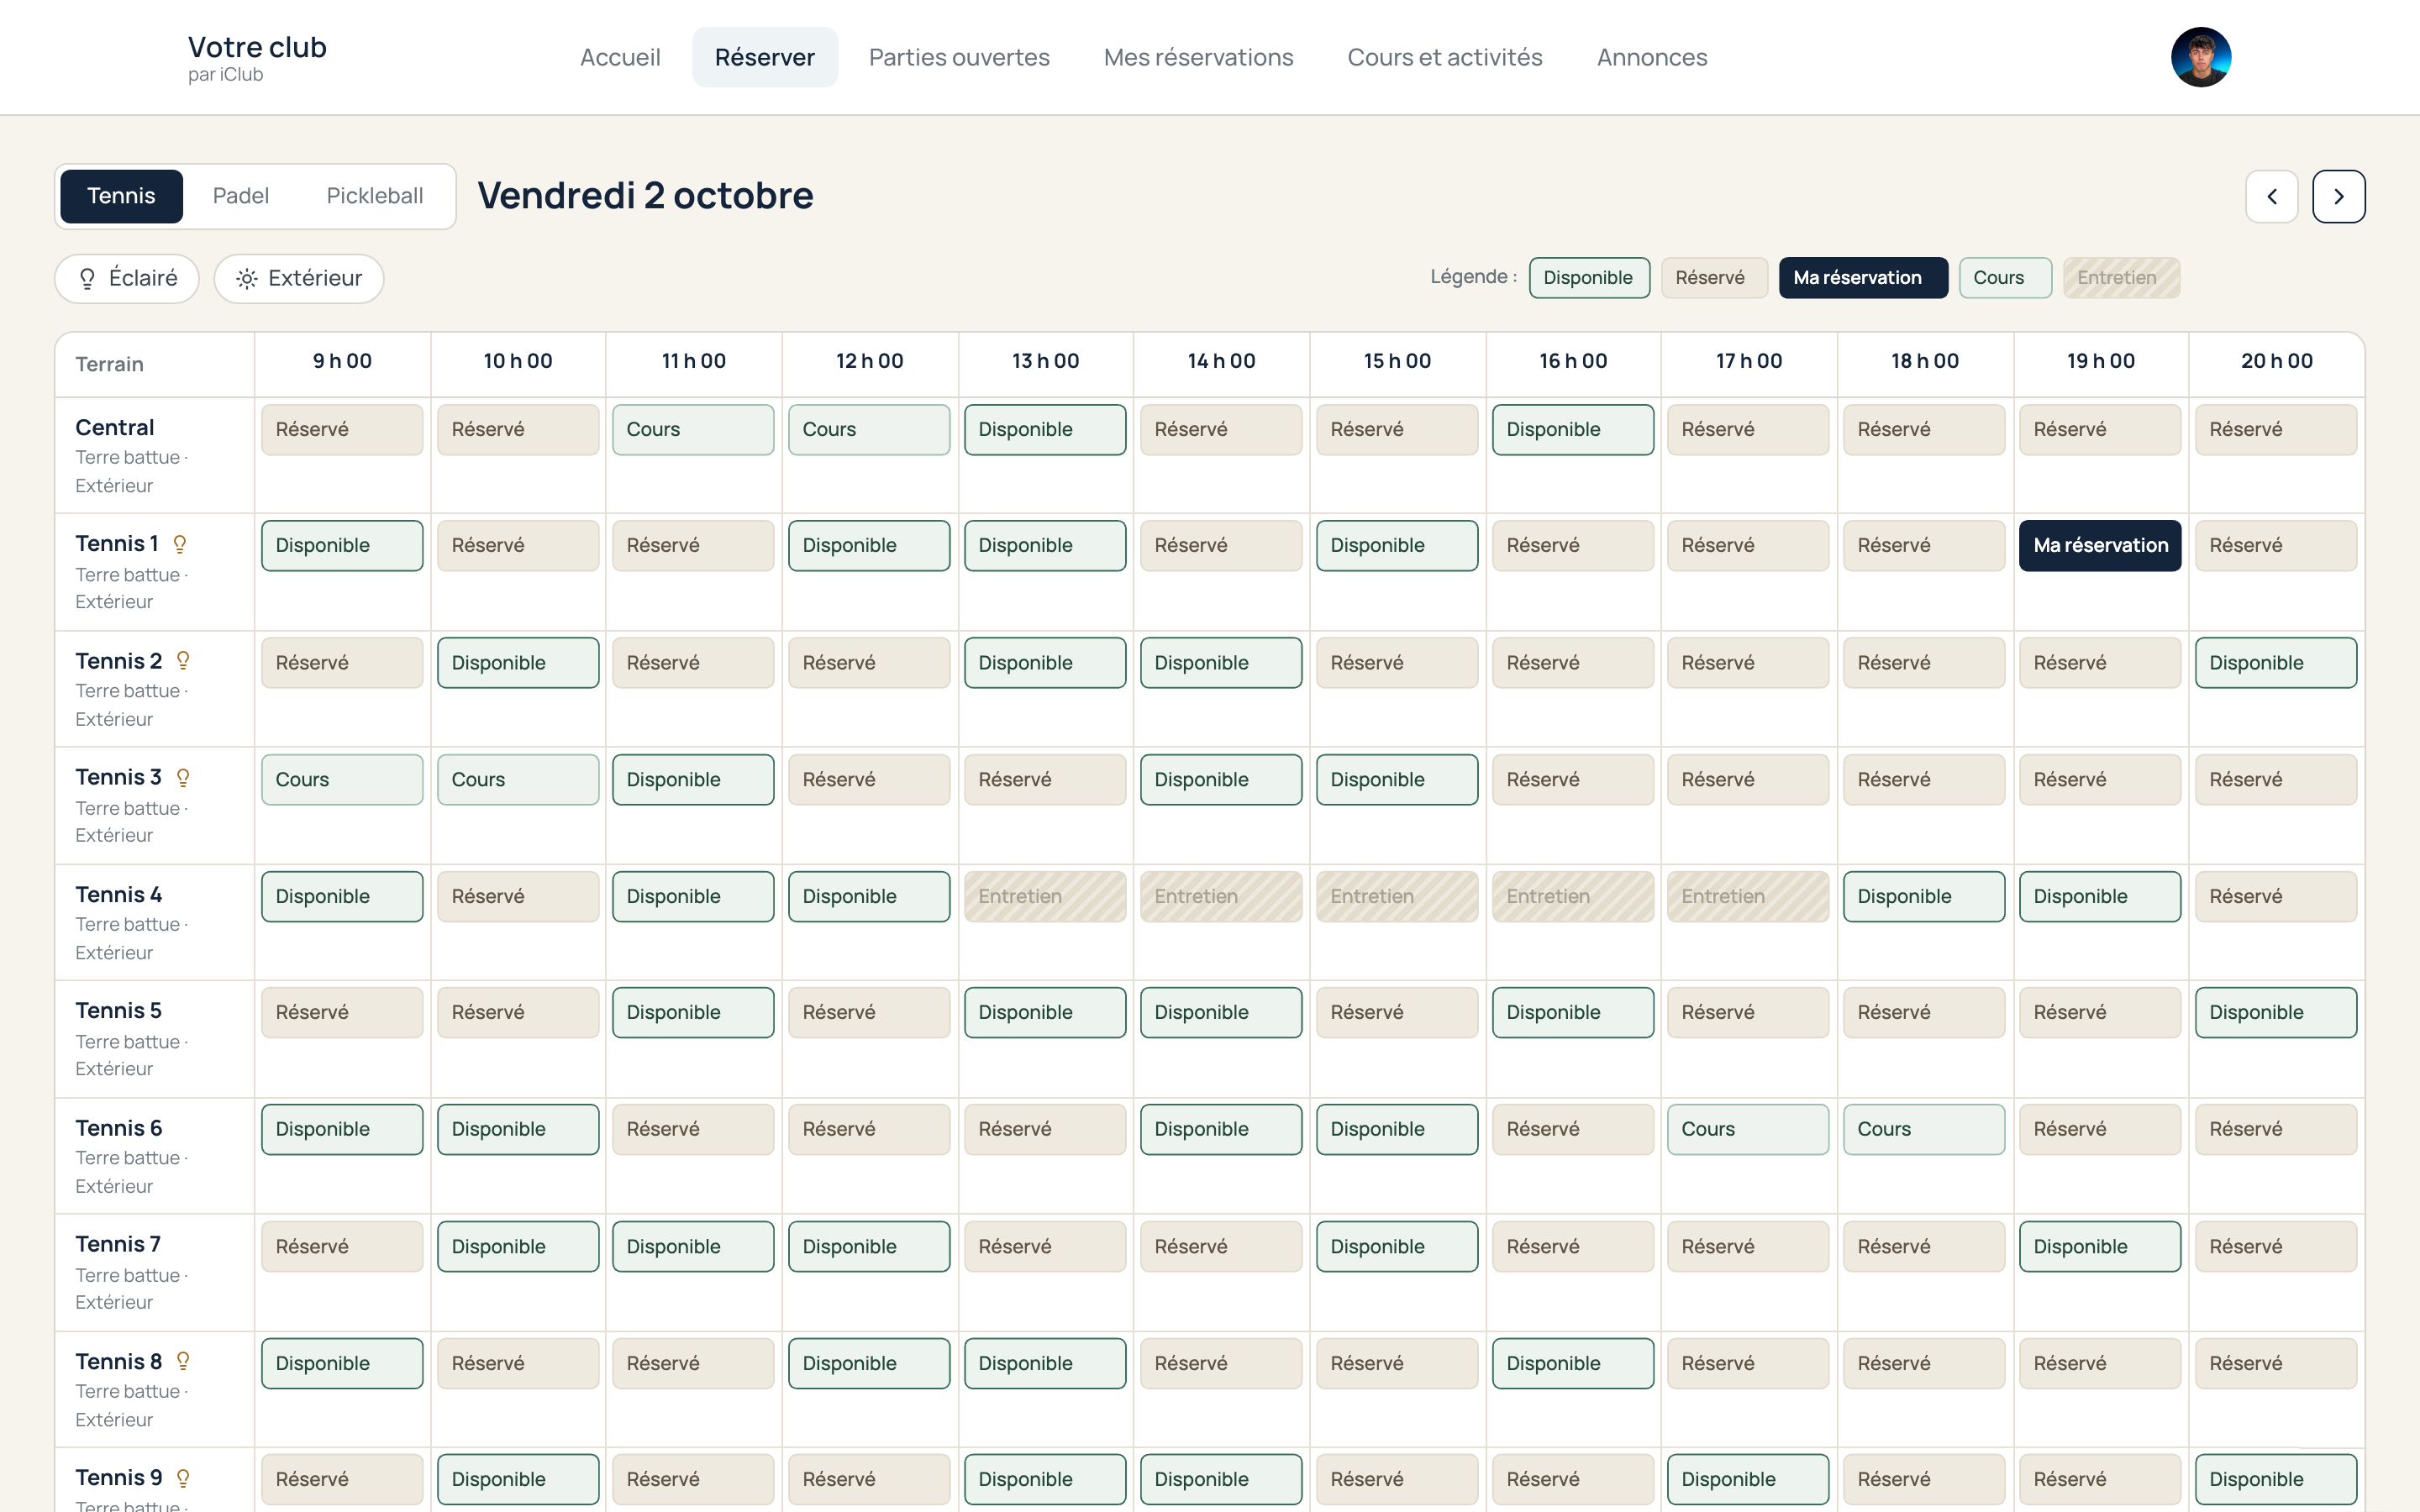Screen dimensions: 2420x1512
Task: Book Tennis 9 at 14 h 00
Action: pos(1221,1480)
